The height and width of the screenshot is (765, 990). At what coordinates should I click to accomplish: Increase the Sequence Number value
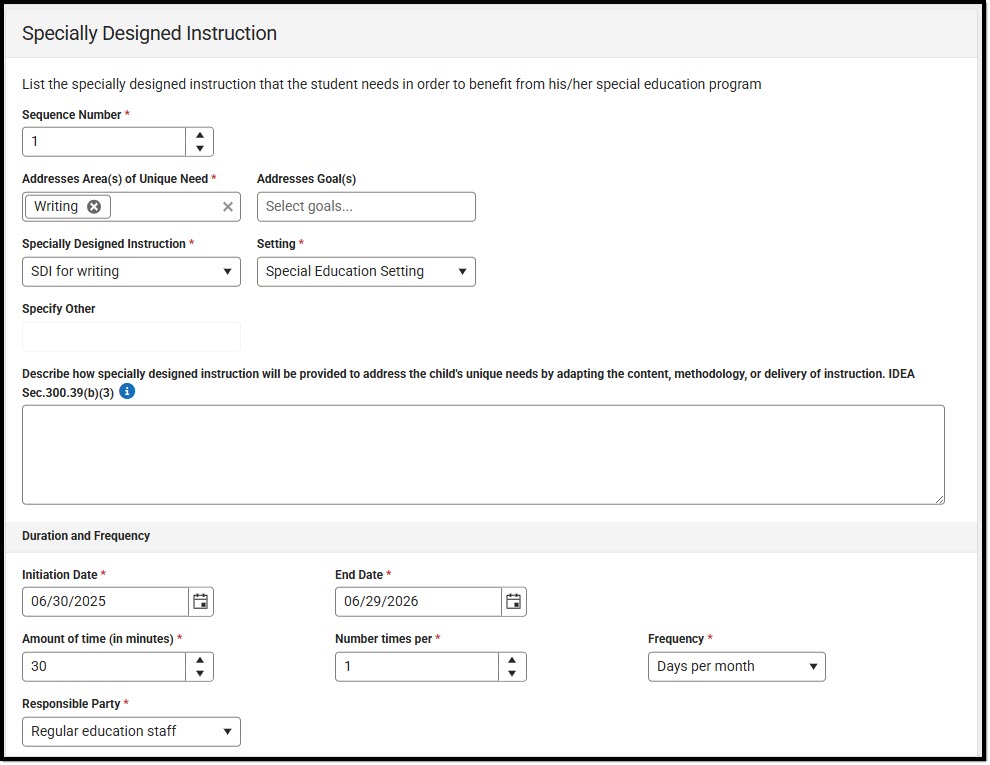pos(200,135)
